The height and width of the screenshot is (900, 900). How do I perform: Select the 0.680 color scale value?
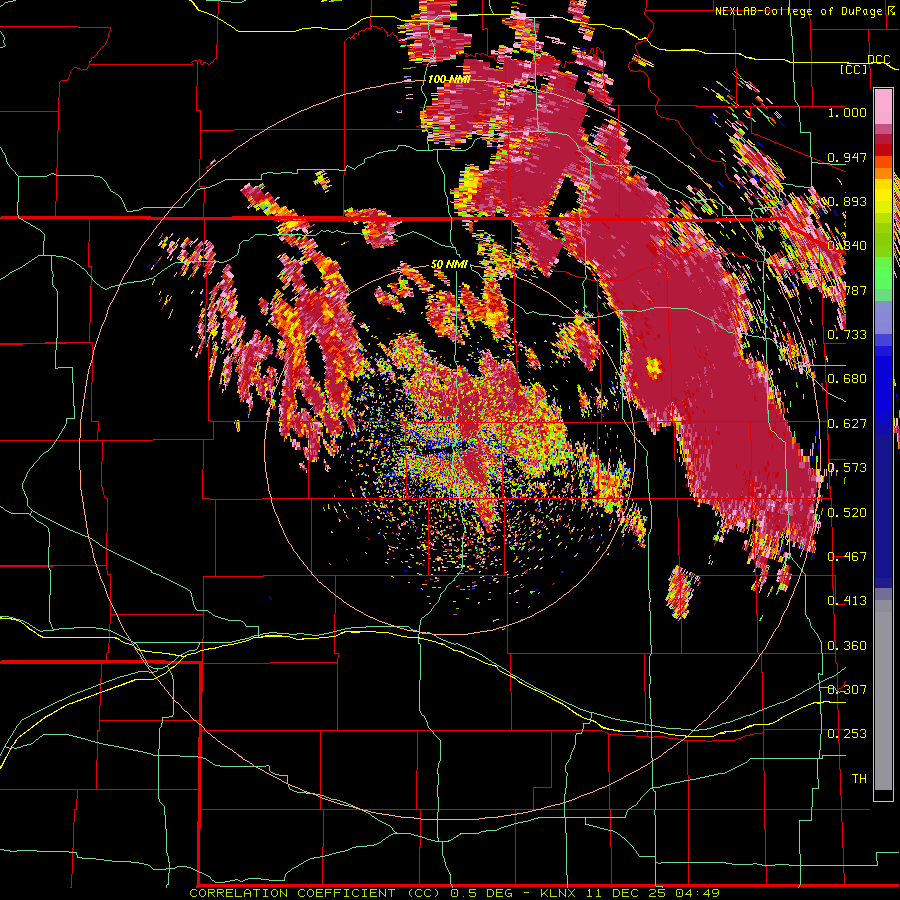point(847,379)
